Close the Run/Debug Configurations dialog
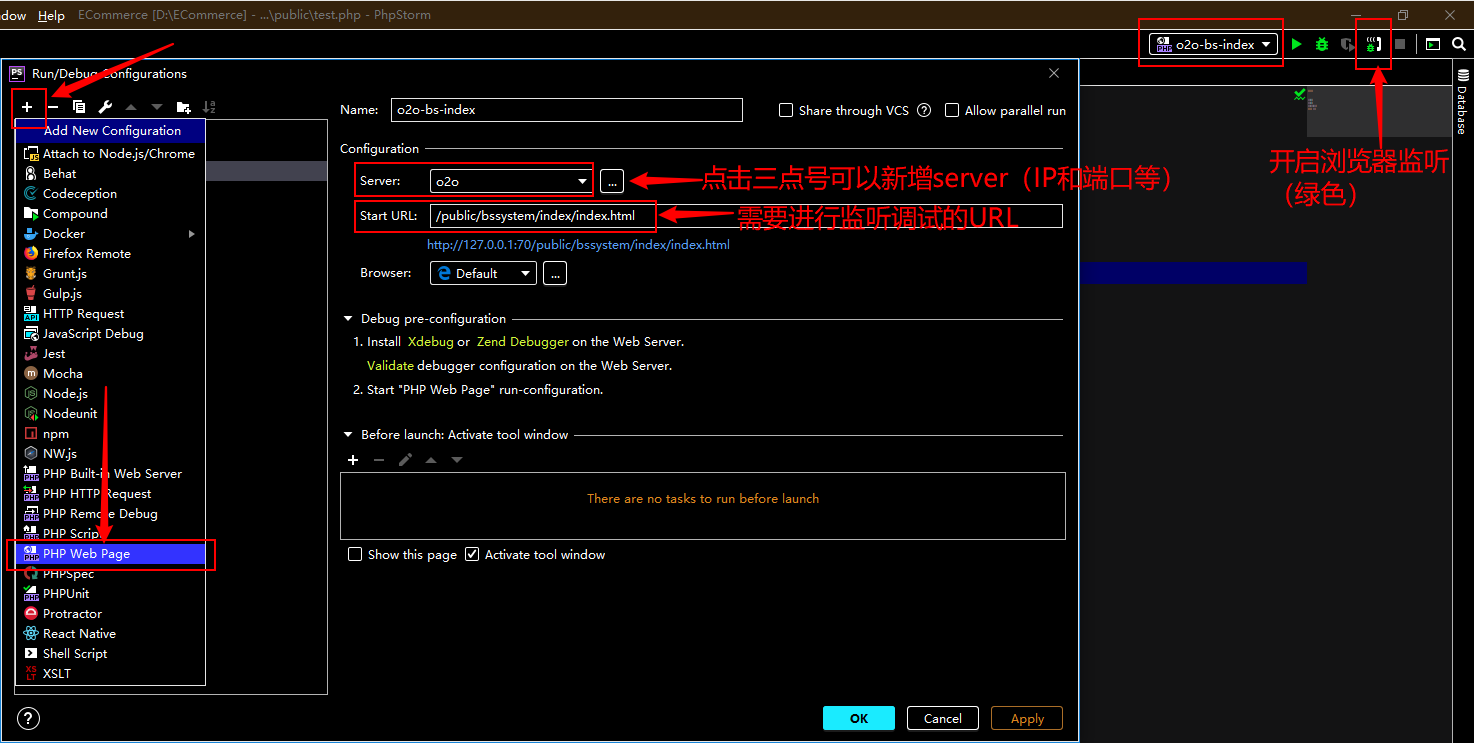1474x743 pixels. [1054, 73]
